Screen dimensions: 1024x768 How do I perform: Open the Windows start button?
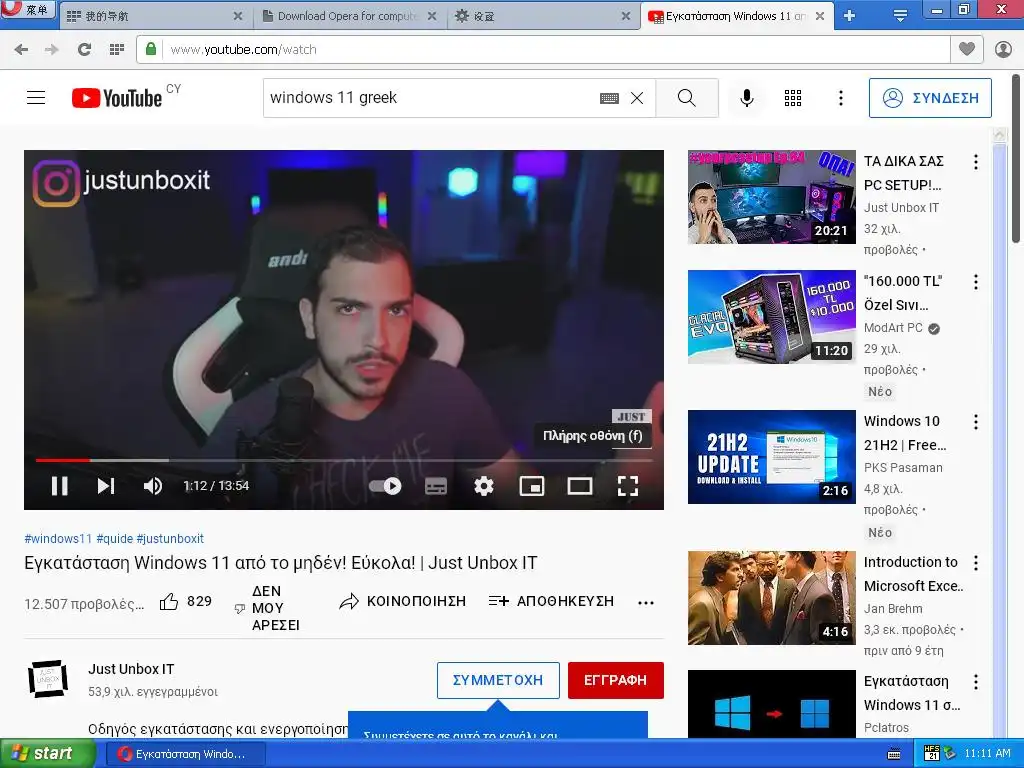(47, 754)
